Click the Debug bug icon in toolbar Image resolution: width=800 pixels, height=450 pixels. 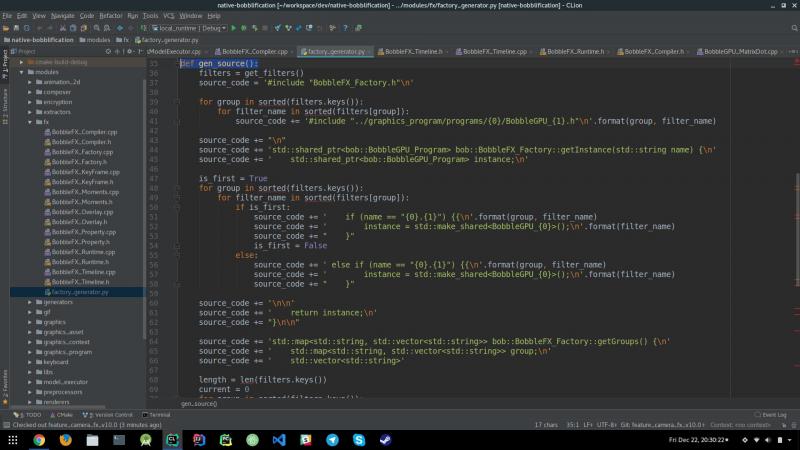244,28
